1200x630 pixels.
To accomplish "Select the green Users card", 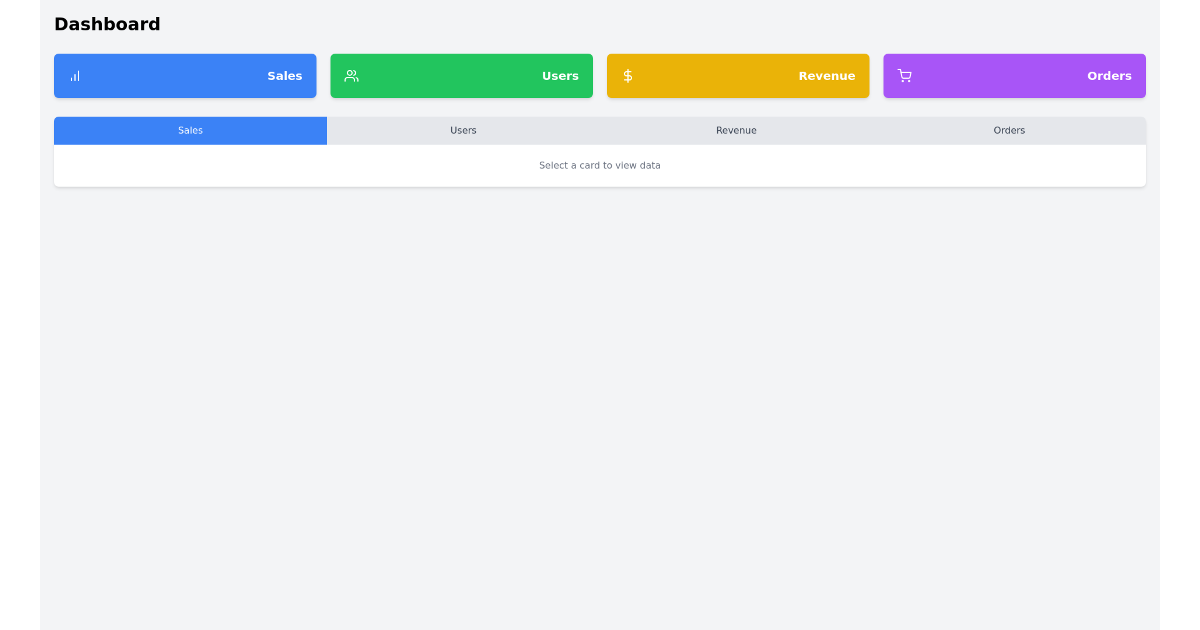I will point(461,75).
